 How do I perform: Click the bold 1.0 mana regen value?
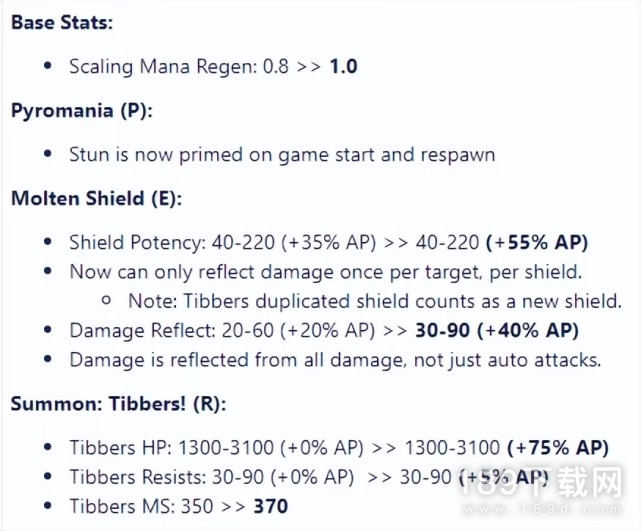[343, 67]
